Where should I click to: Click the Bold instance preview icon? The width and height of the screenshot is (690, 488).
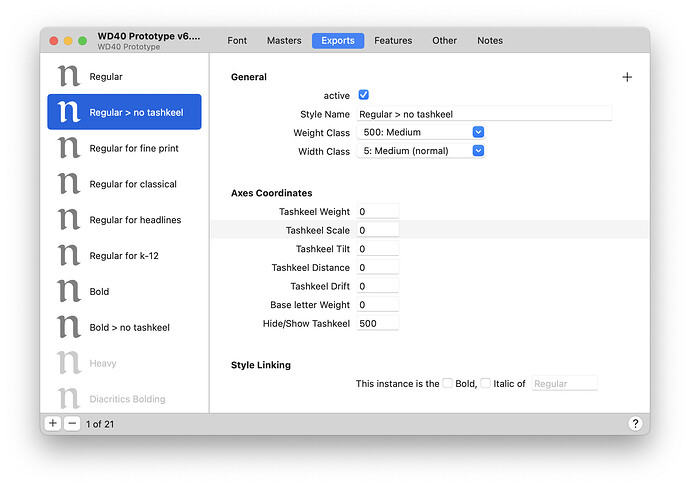(x=68, y=292)
